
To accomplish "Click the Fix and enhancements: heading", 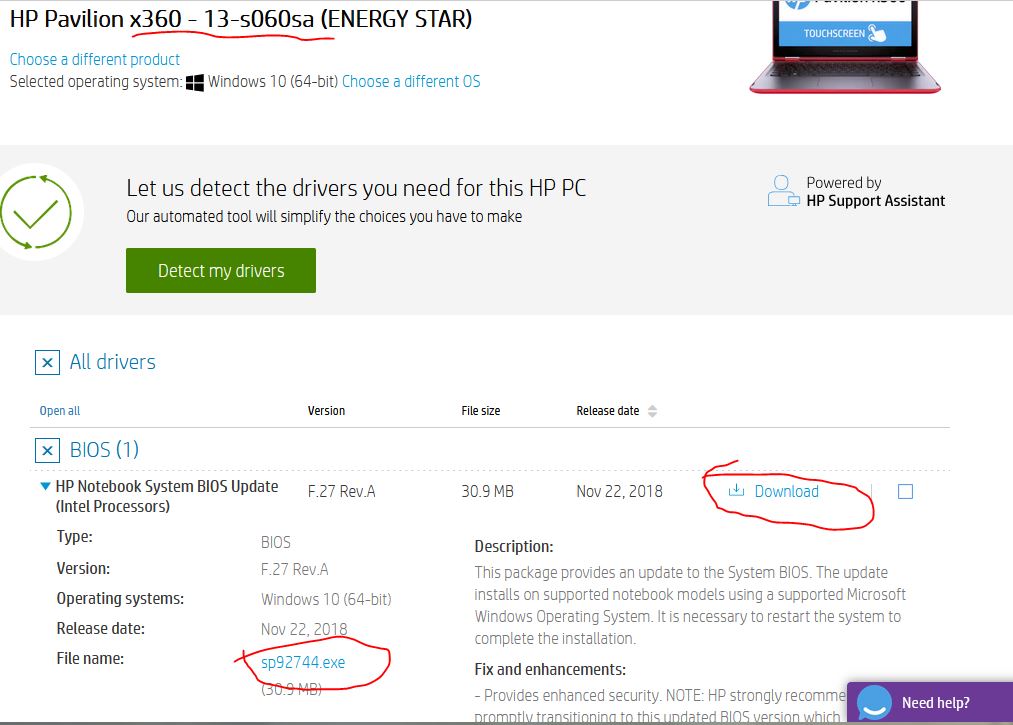I will point(550,669).
